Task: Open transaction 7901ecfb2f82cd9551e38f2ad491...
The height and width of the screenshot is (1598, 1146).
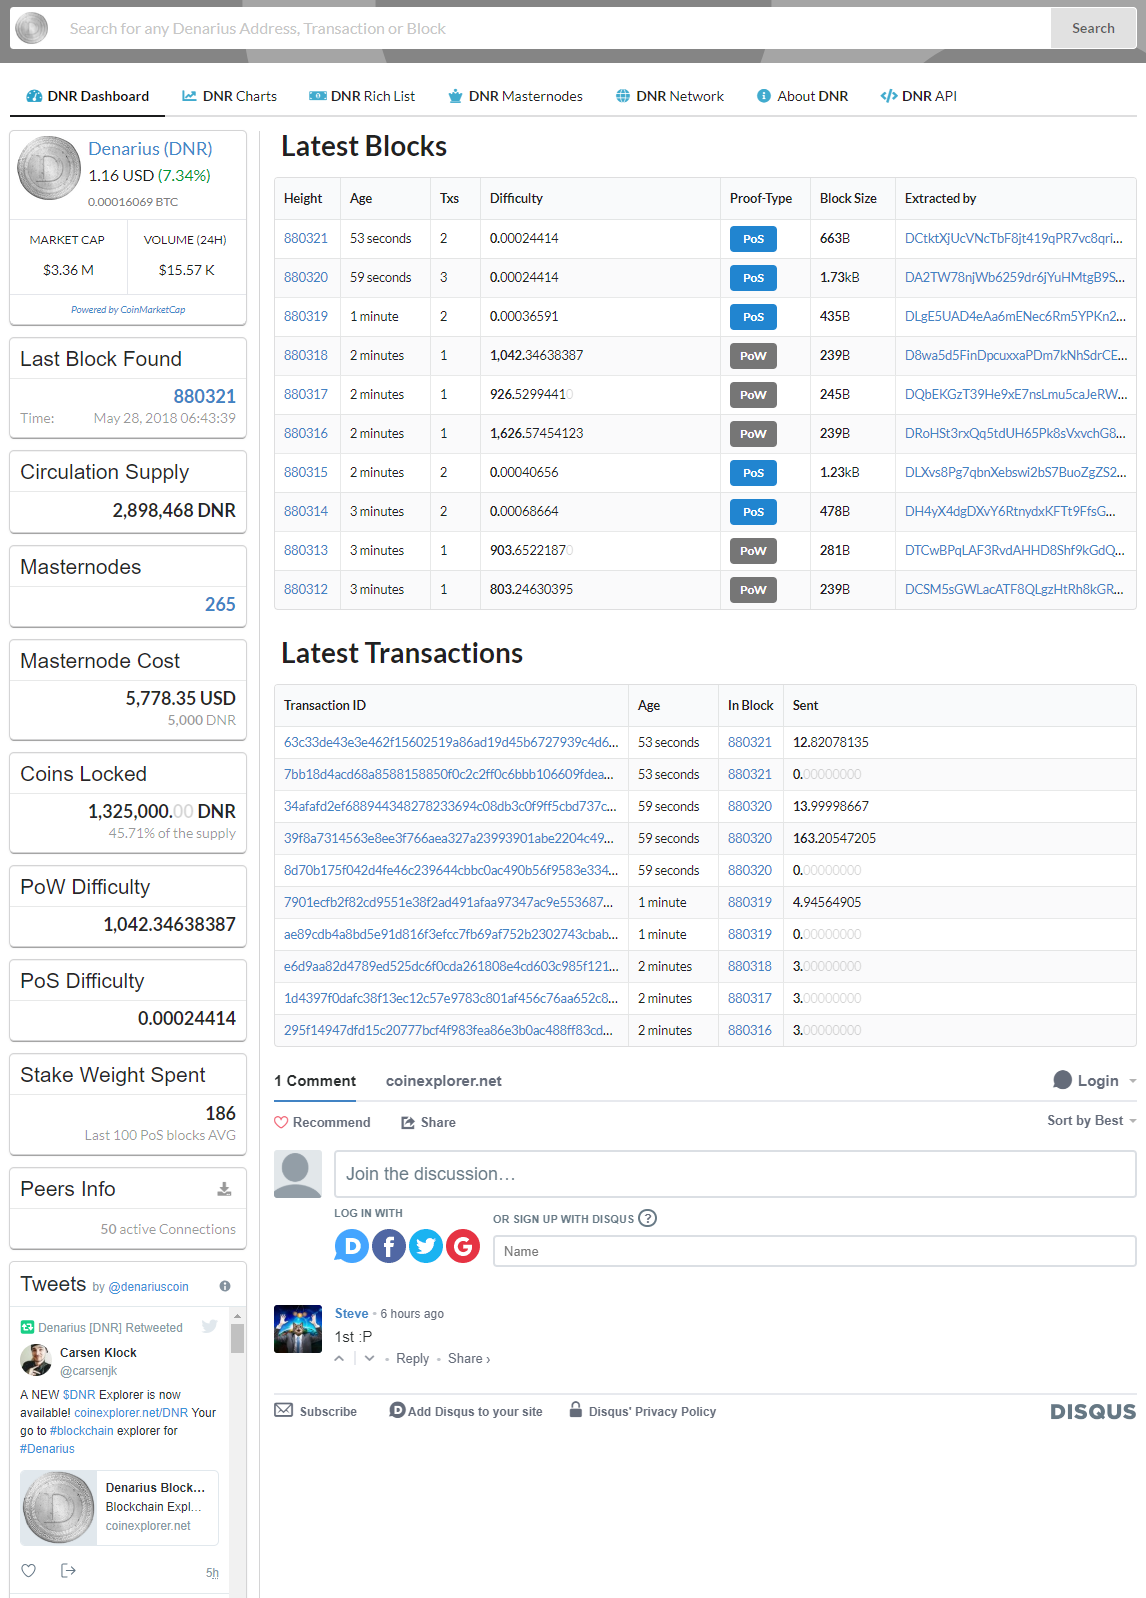Action: click(x=449, y=902)
